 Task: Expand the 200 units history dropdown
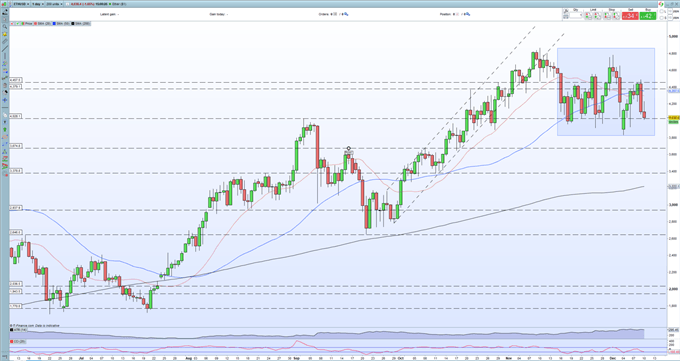tap(54, 4)
